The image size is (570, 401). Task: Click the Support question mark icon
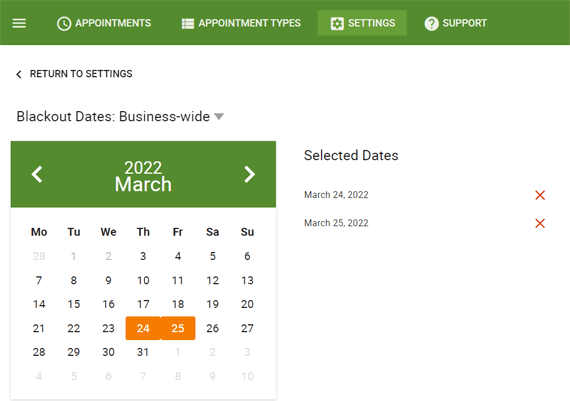[431, 24]
